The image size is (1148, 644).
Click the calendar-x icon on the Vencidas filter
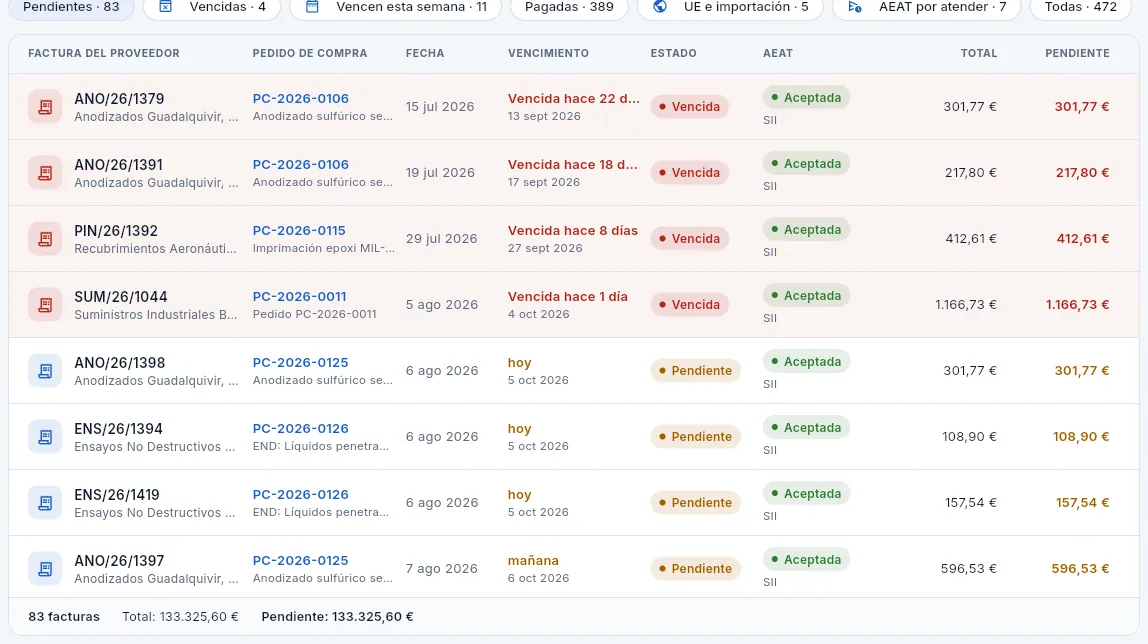click(x=165, y=7)
